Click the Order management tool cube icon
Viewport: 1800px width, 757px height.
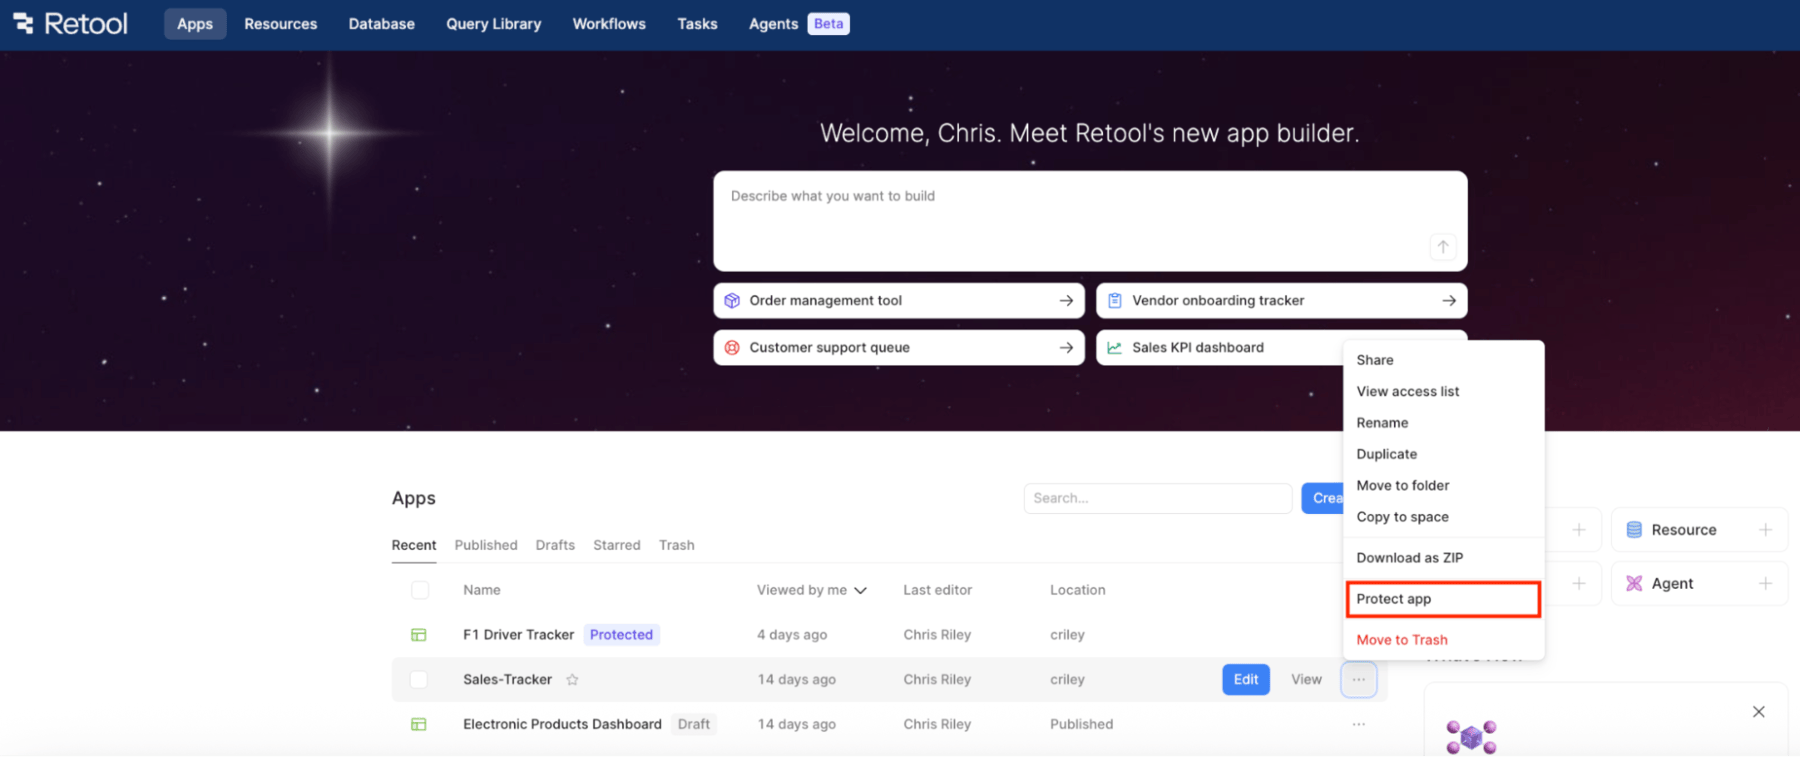click(x=732, y=300)
